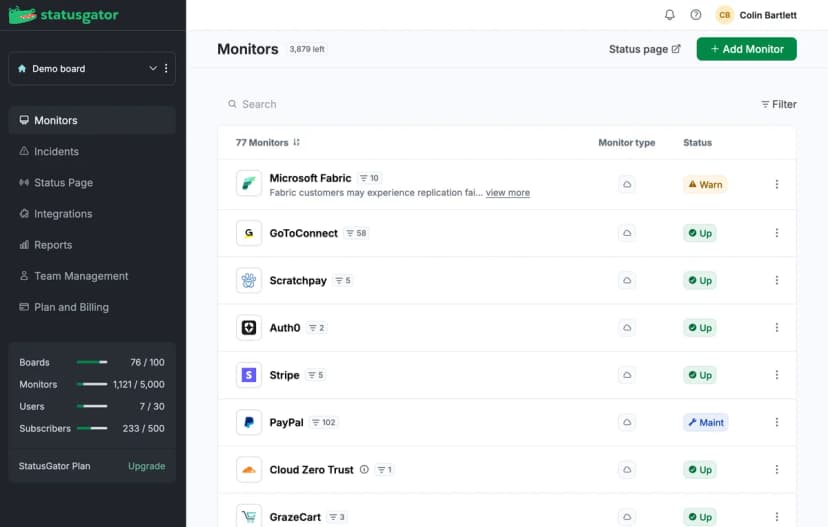Open Status Page in sidebar
The image size is (828, 527).
click(x=92, y=183)
